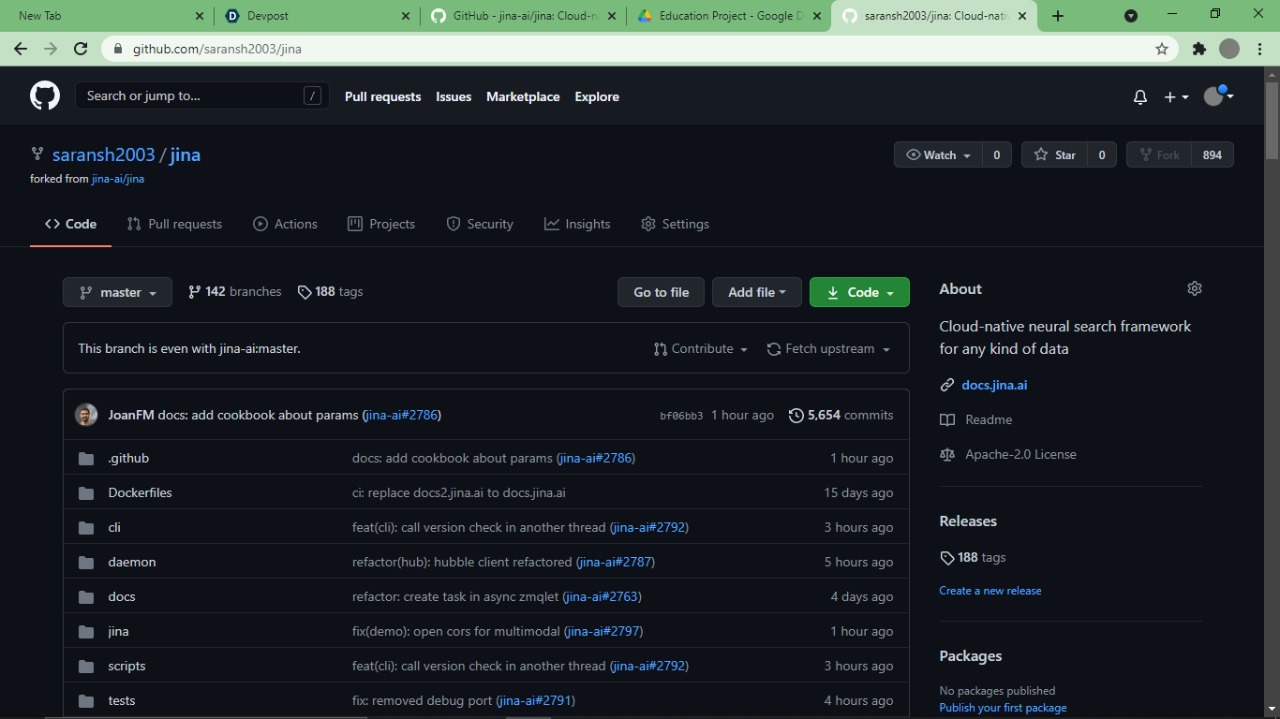
Task: Click the scripts folder icon
Action: [x=86, y=666]
